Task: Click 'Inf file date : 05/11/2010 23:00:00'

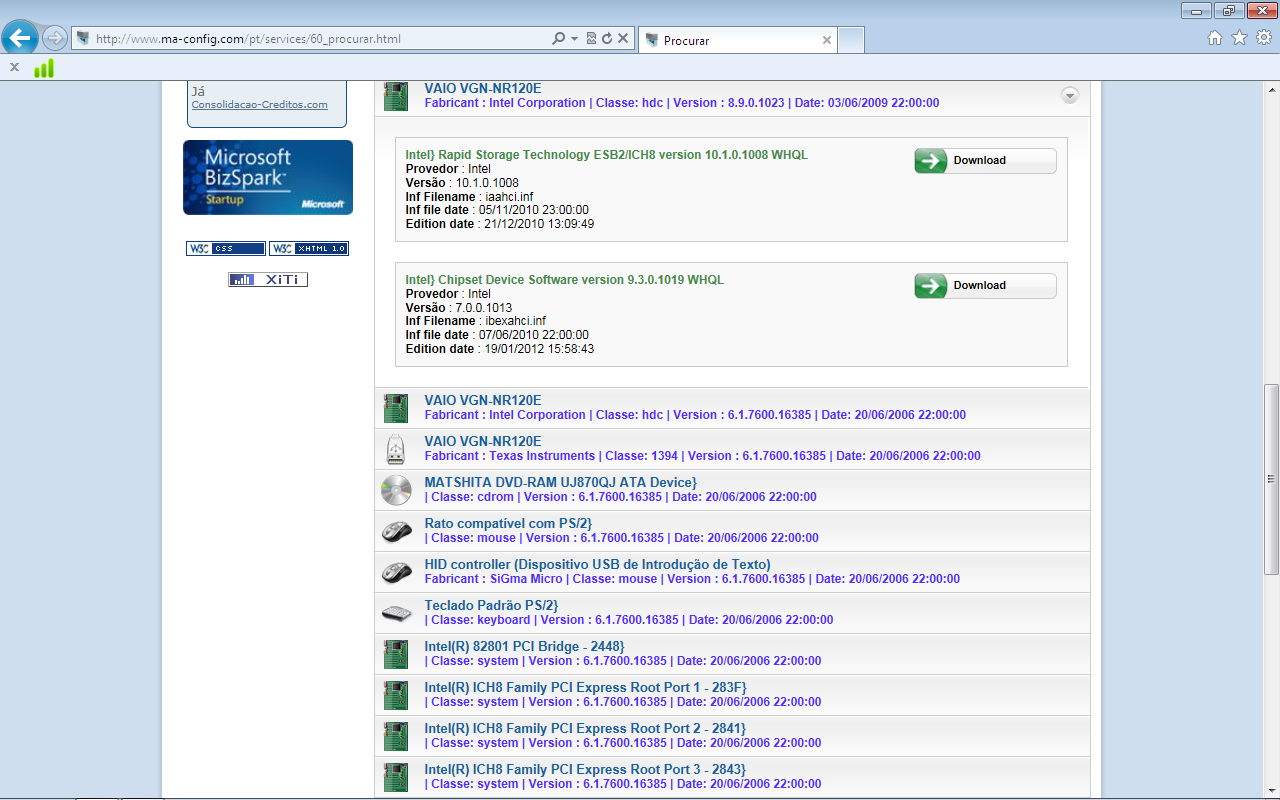Action: coord(497,210)
